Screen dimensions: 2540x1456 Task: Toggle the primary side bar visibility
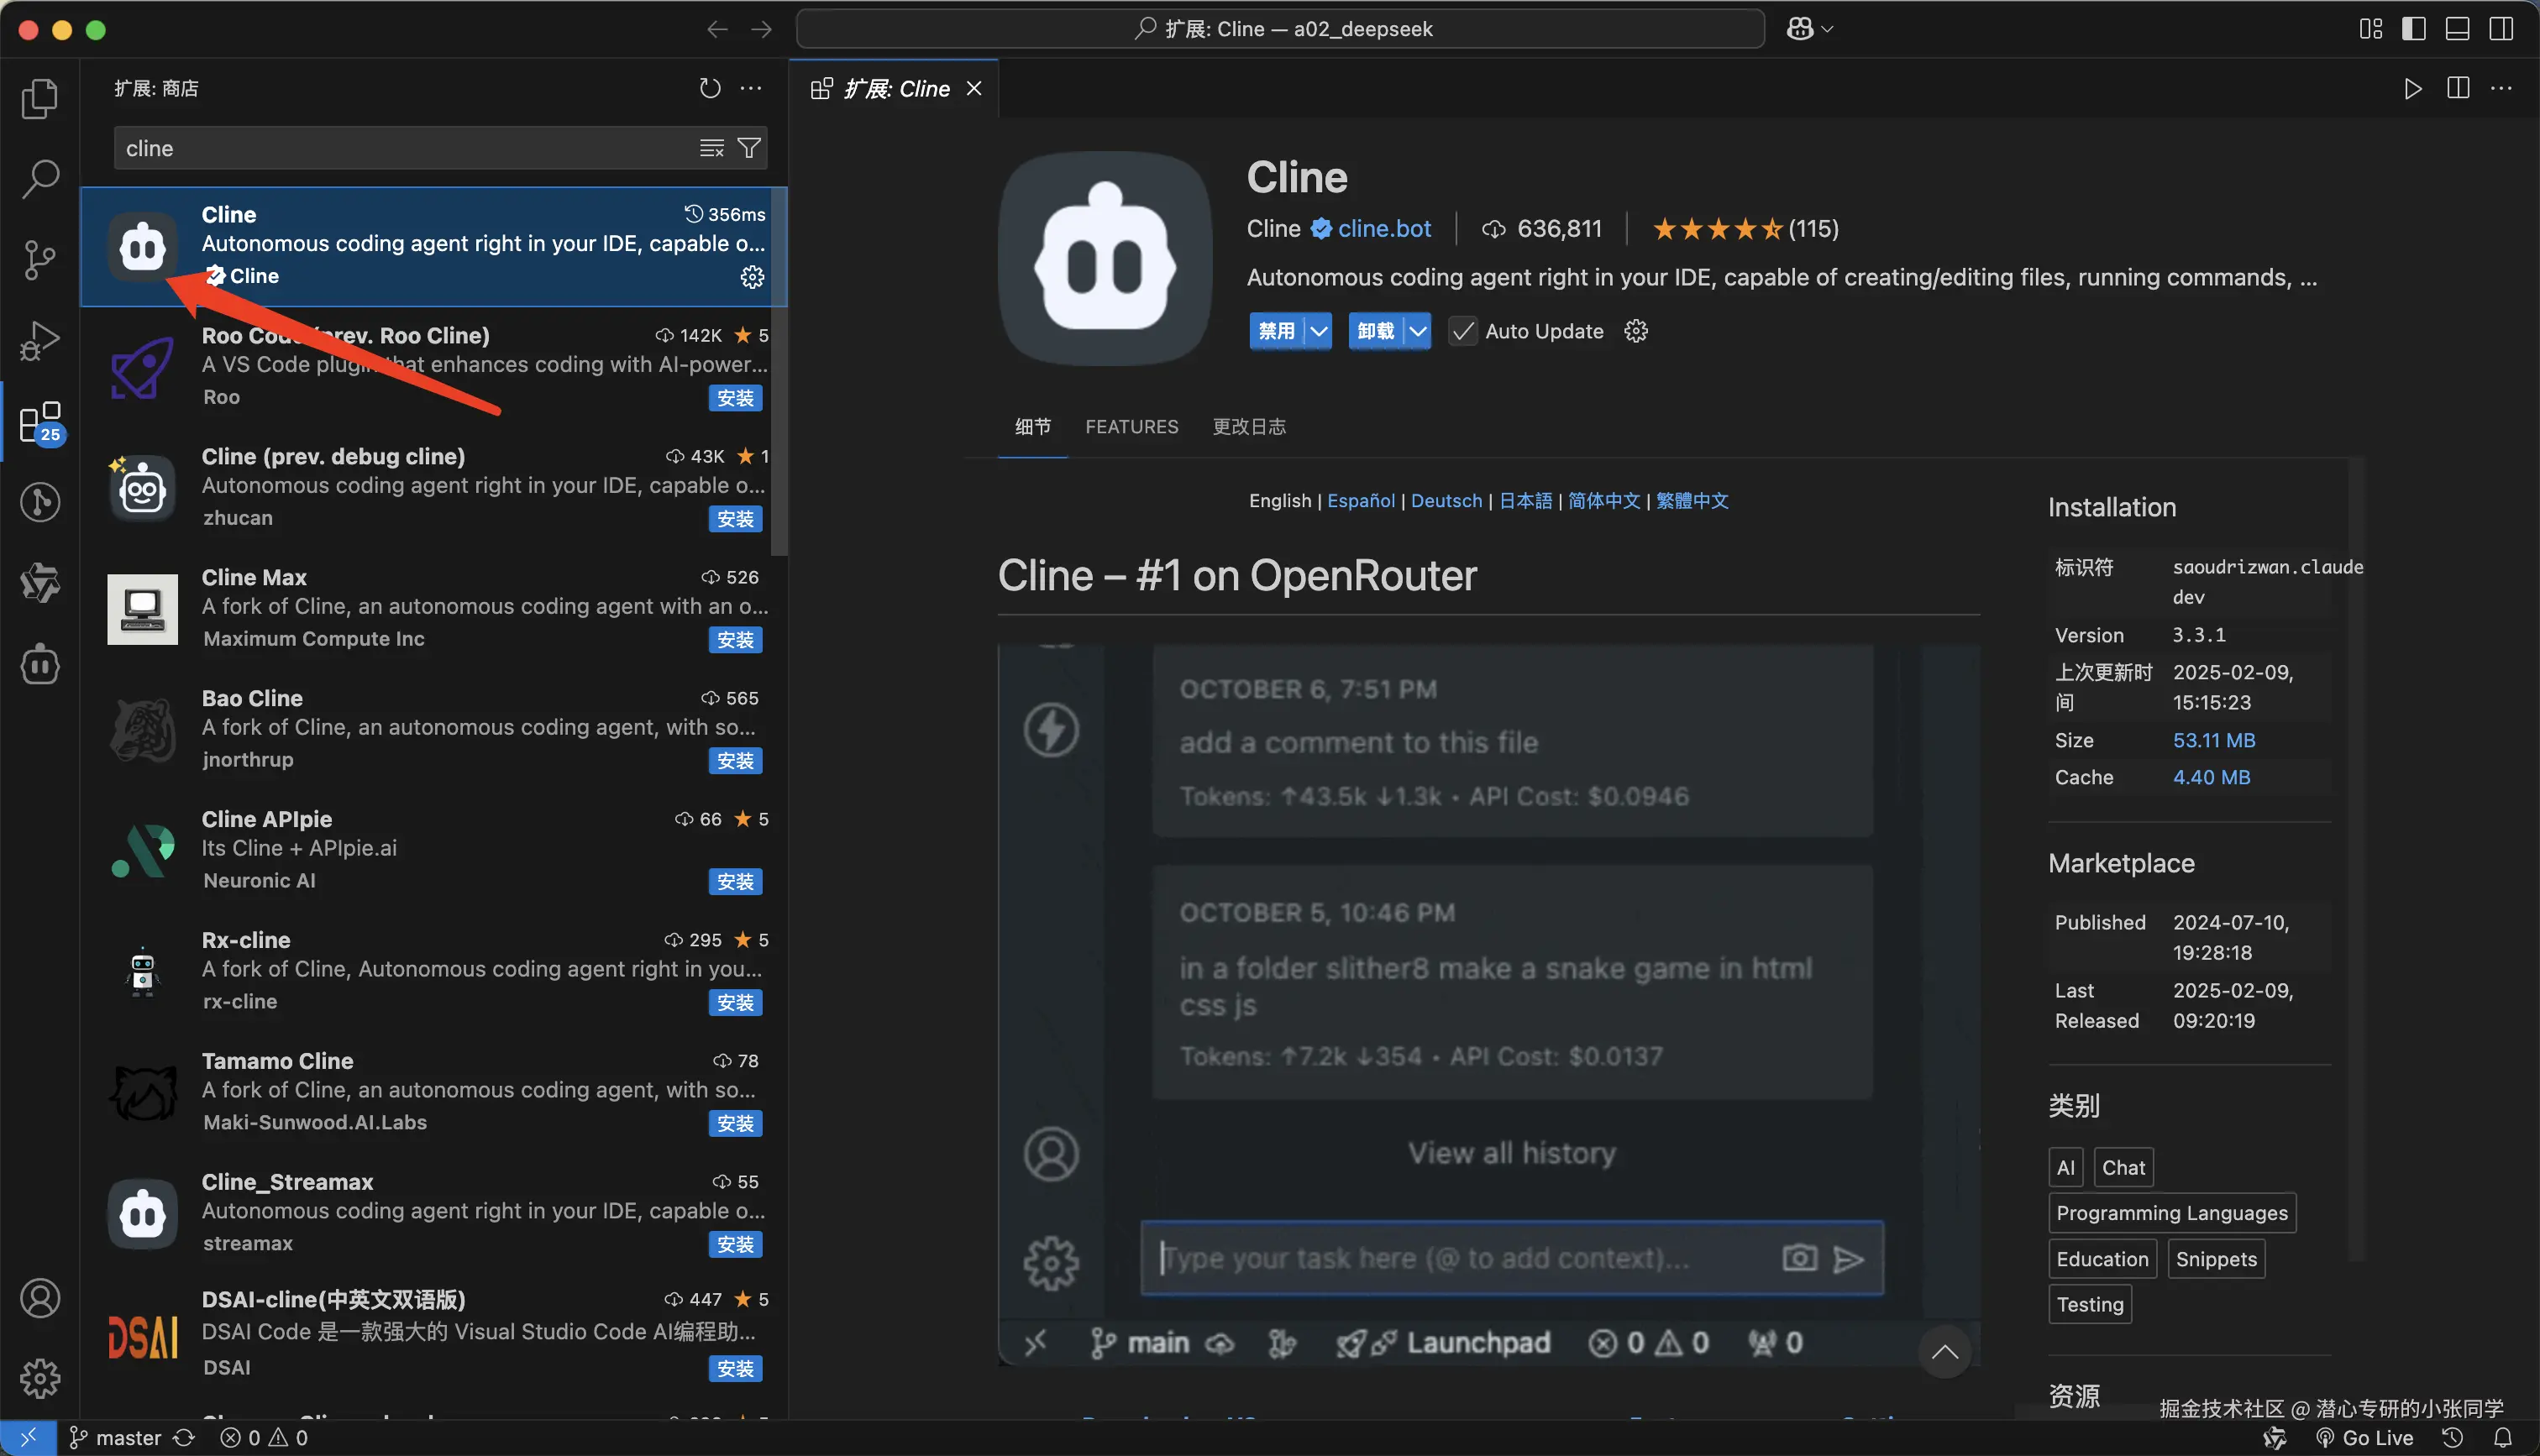tap(2413, 29)
